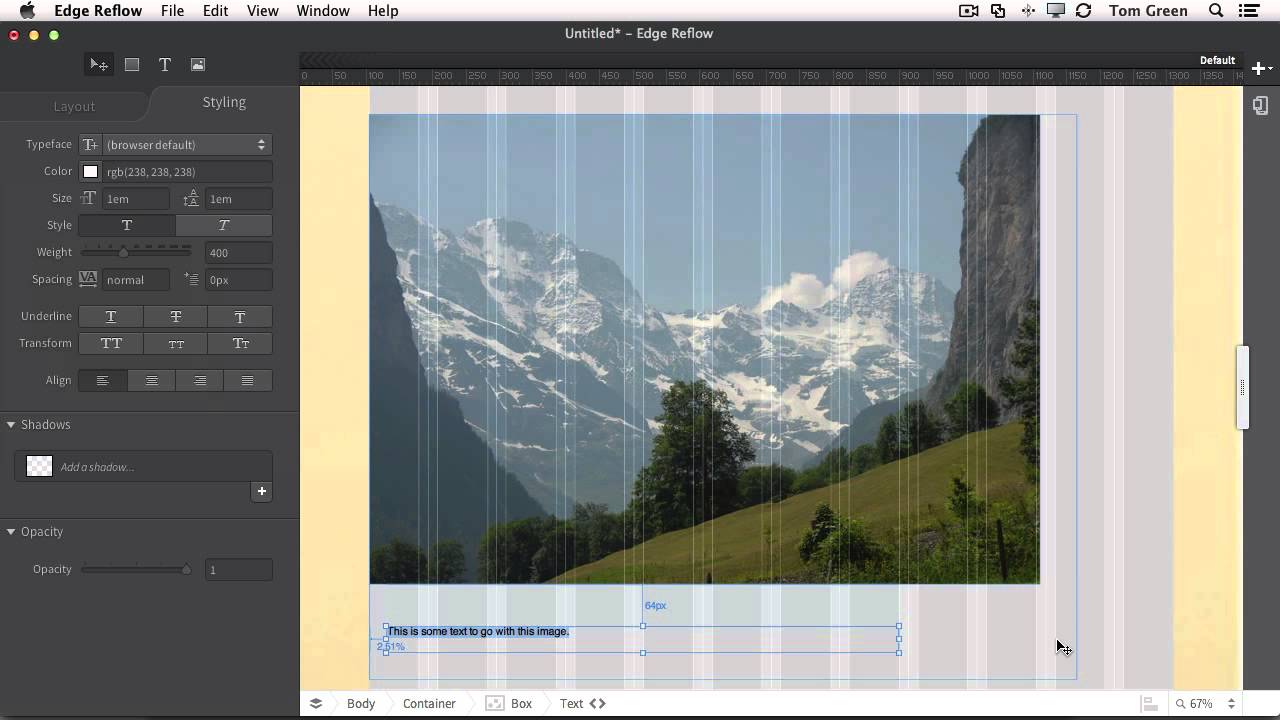Screen dimensions: 1280x720
Task: Click the Text code brackets icon in breadcrumb
Action: (597, 703)
